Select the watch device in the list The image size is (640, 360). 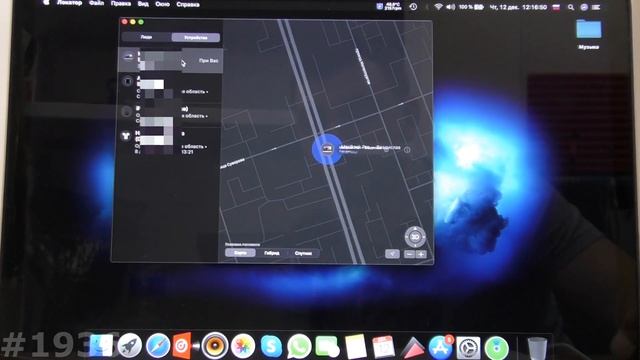tap(170, 87)
